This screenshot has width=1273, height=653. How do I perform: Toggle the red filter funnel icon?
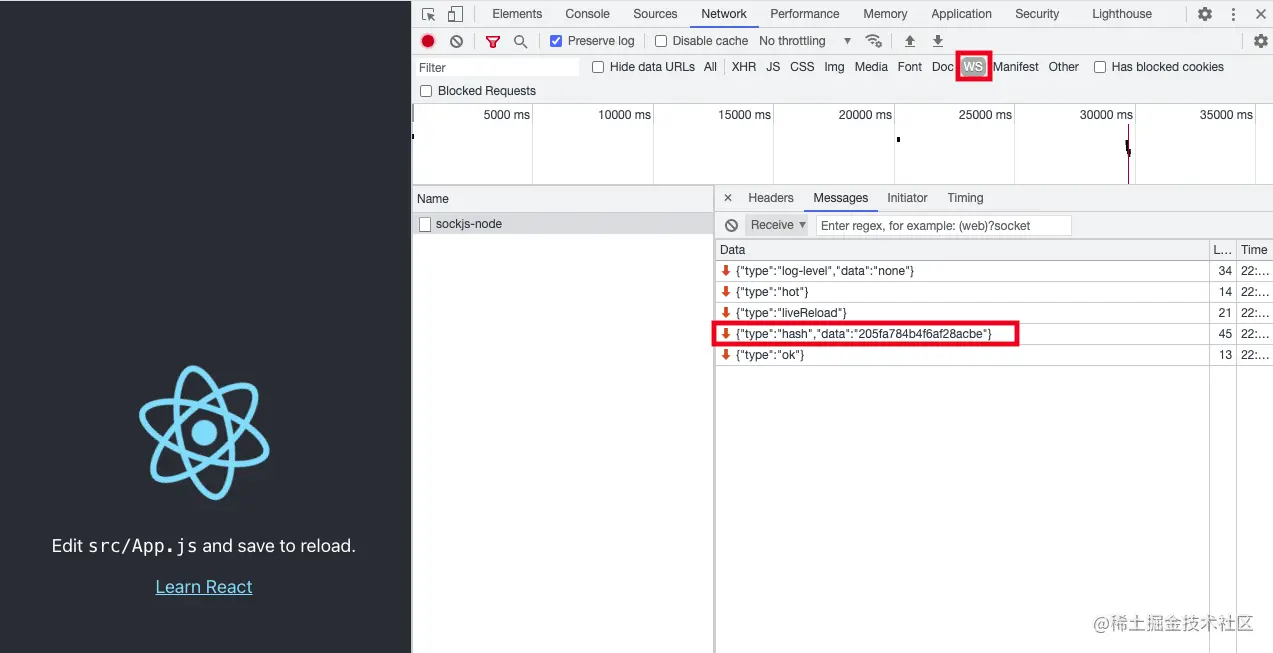[x=492, y=41]
